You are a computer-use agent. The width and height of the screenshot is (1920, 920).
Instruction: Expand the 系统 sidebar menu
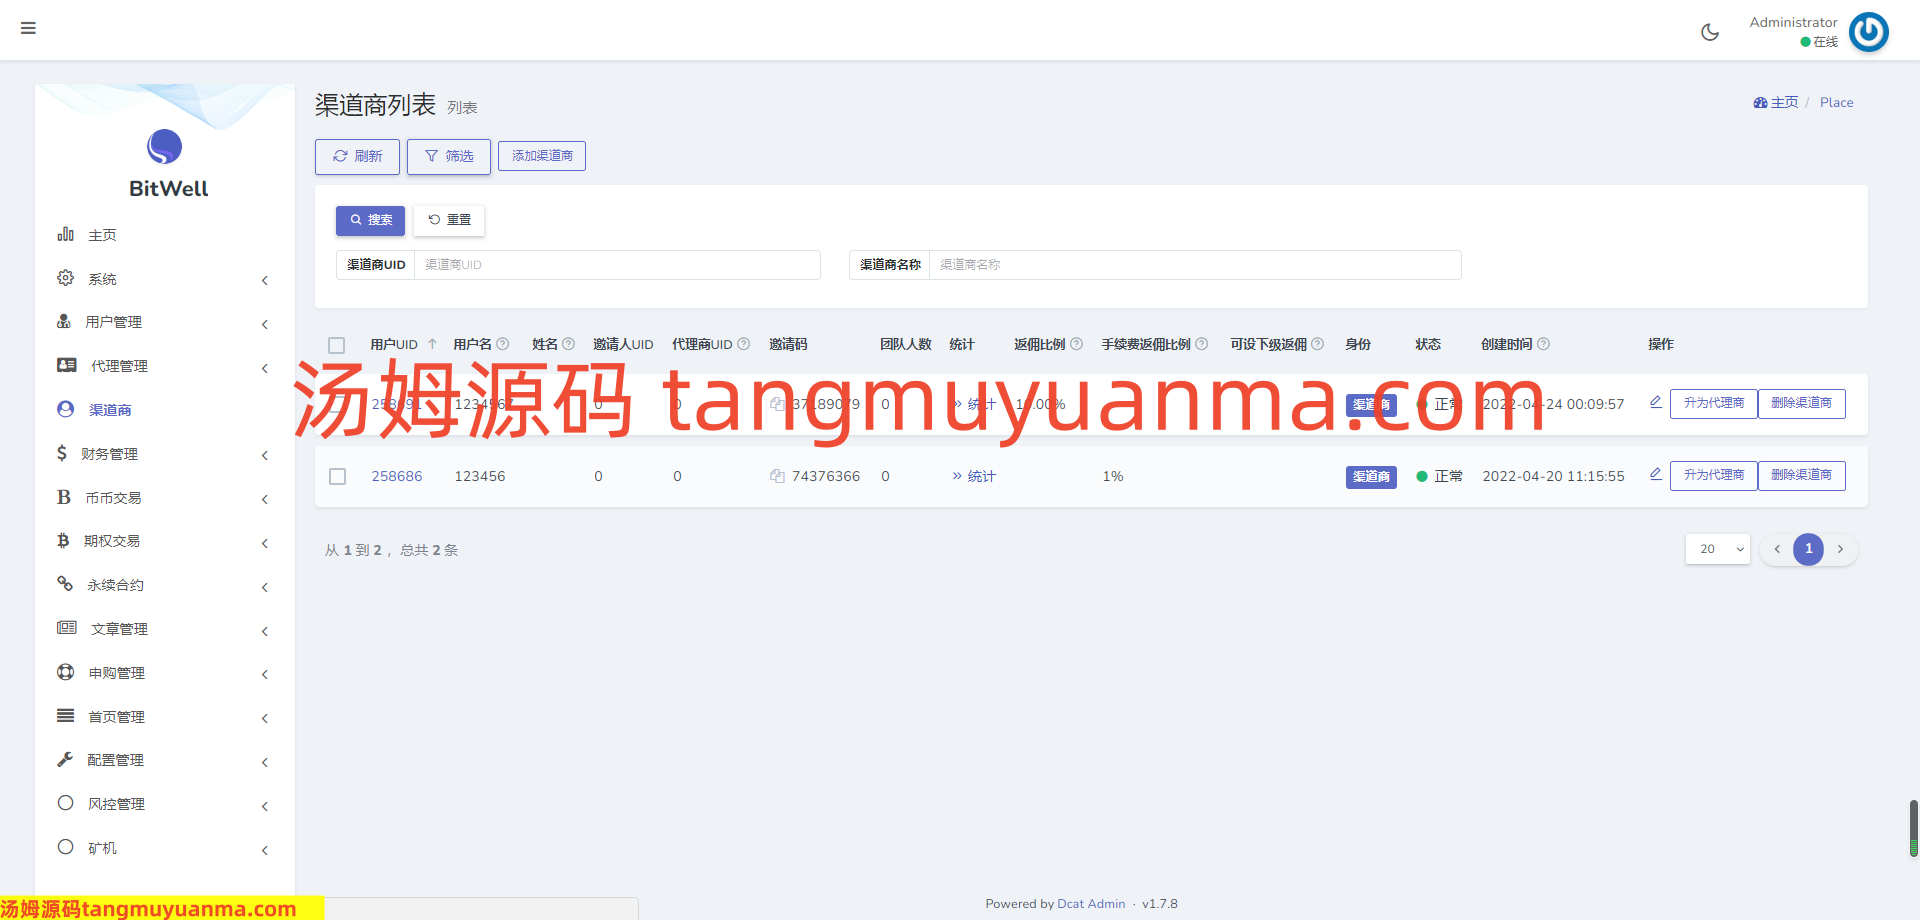coord(160,279)
